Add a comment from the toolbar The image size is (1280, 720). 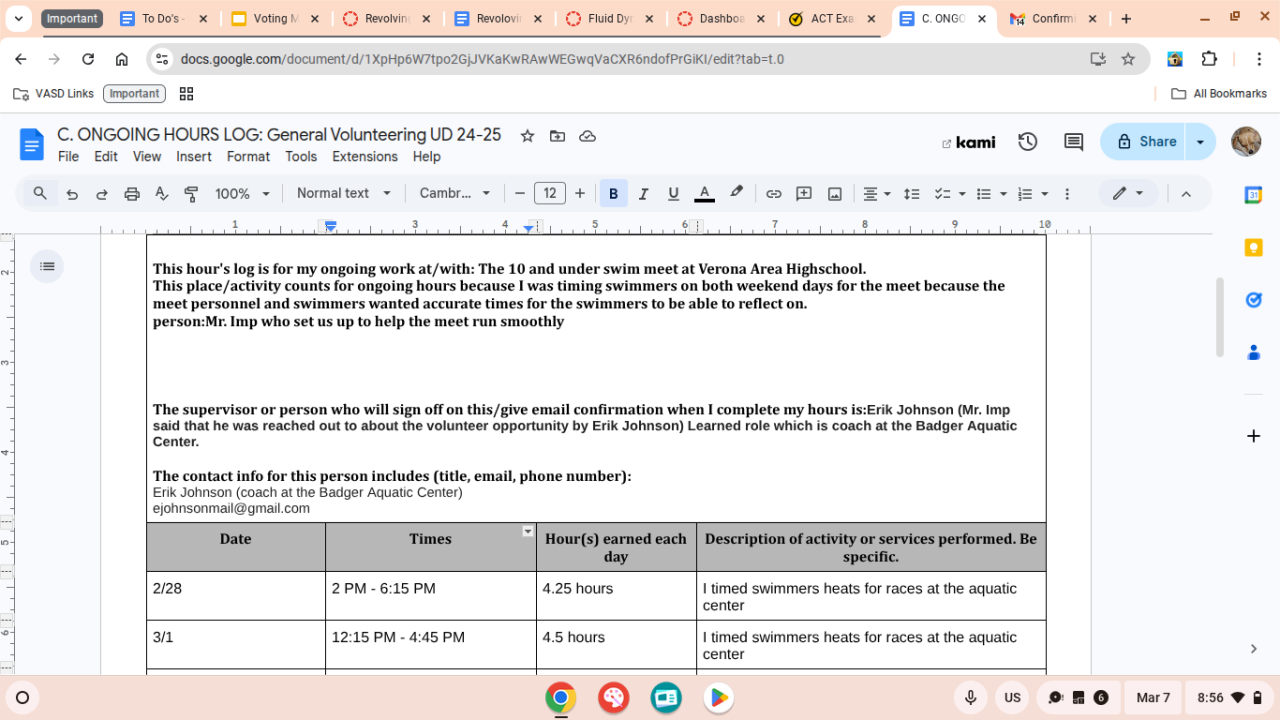coord(804,194)
